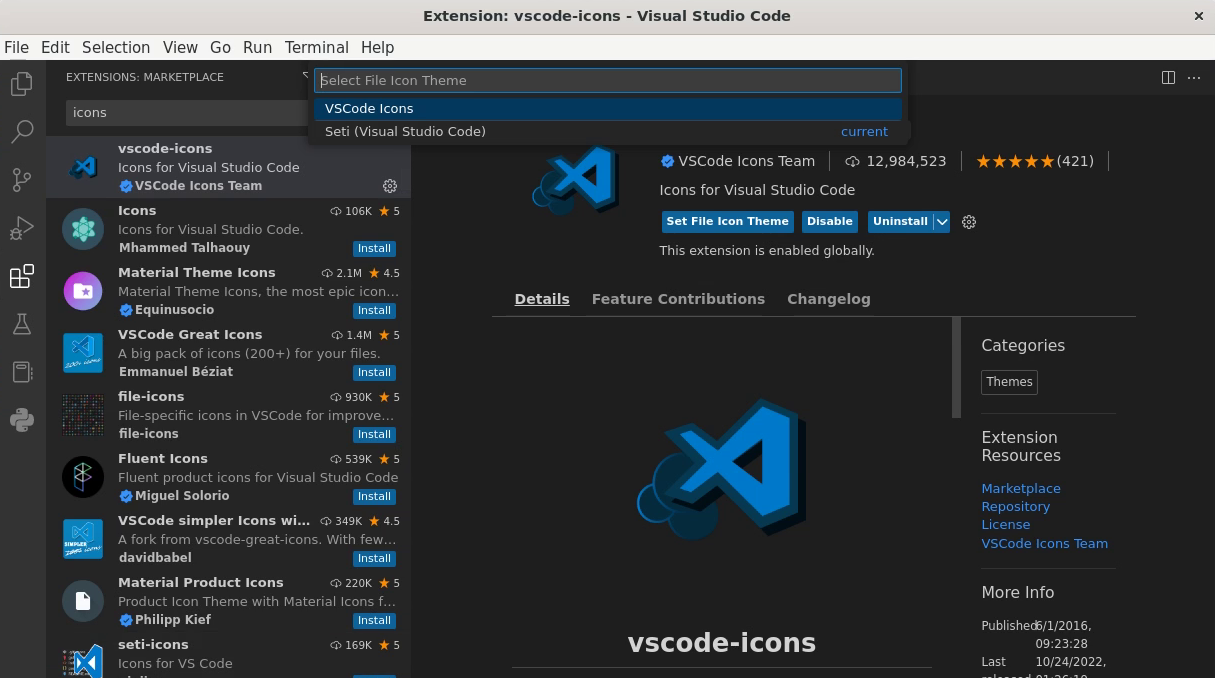Click the details page vertical scrollbar
1215x678 pixels.
click(957, 368)
